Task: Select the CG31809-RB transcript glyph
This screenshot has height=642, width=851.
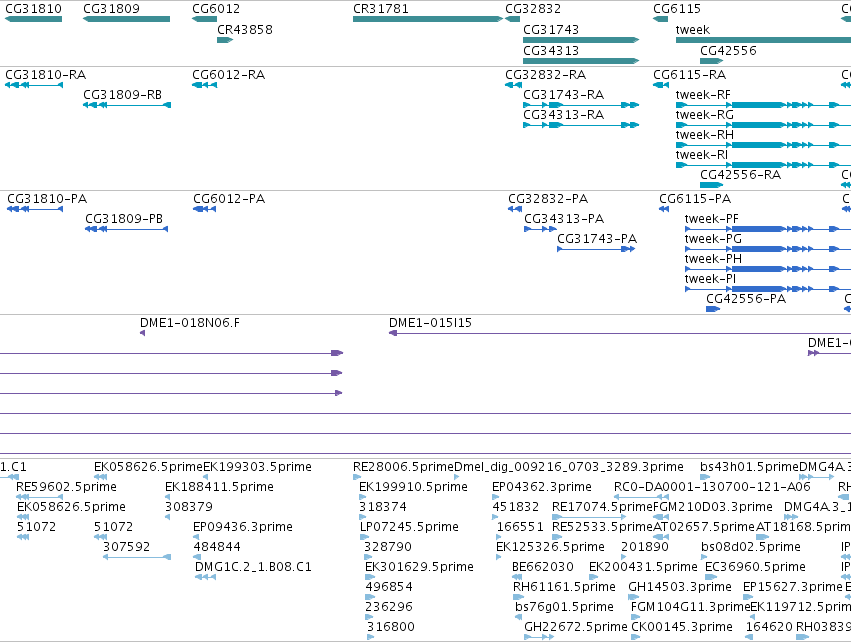Action: [127, 105]
